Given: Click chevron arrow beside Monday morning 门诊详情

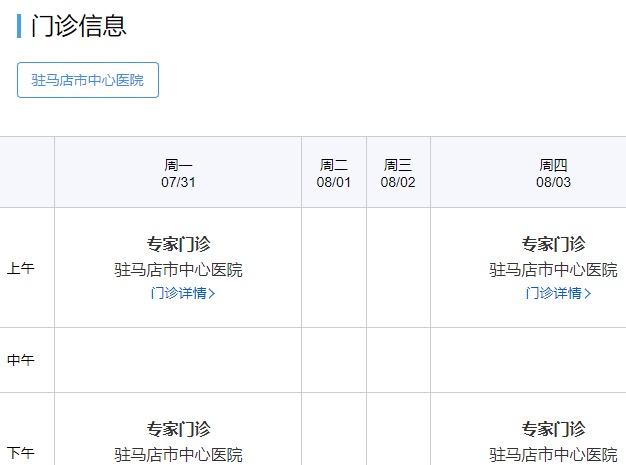Looking at the screenshot, I should (212, 294).
